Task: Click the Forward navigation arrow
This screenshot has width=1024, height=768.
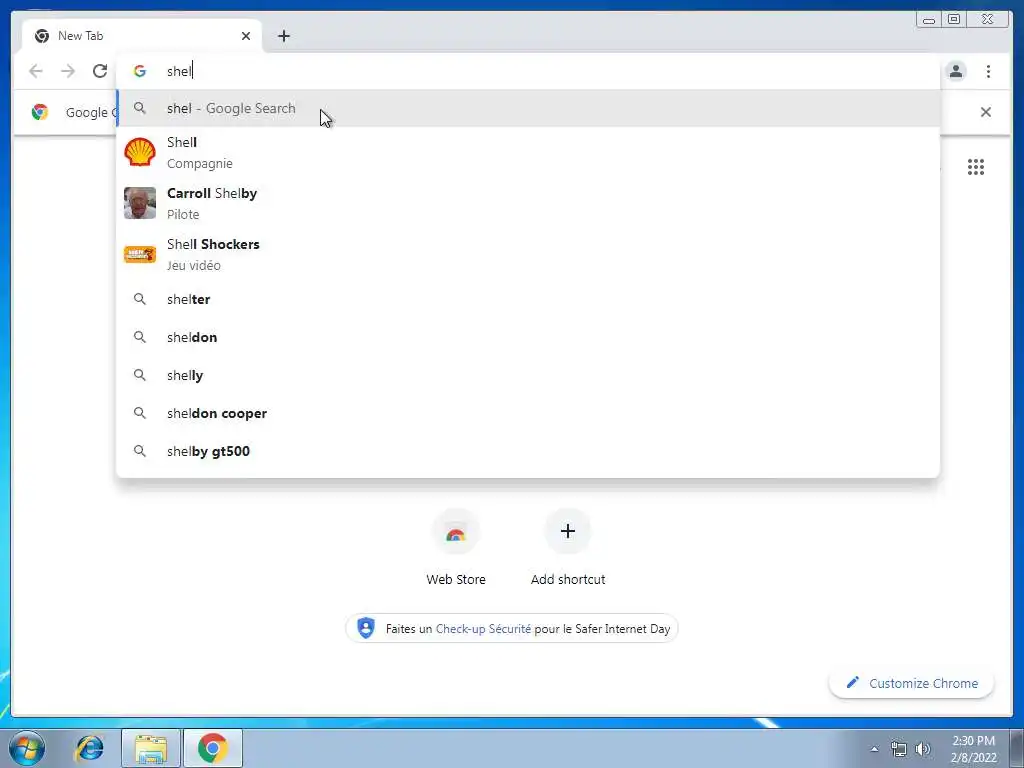Action: pos(68,71)
